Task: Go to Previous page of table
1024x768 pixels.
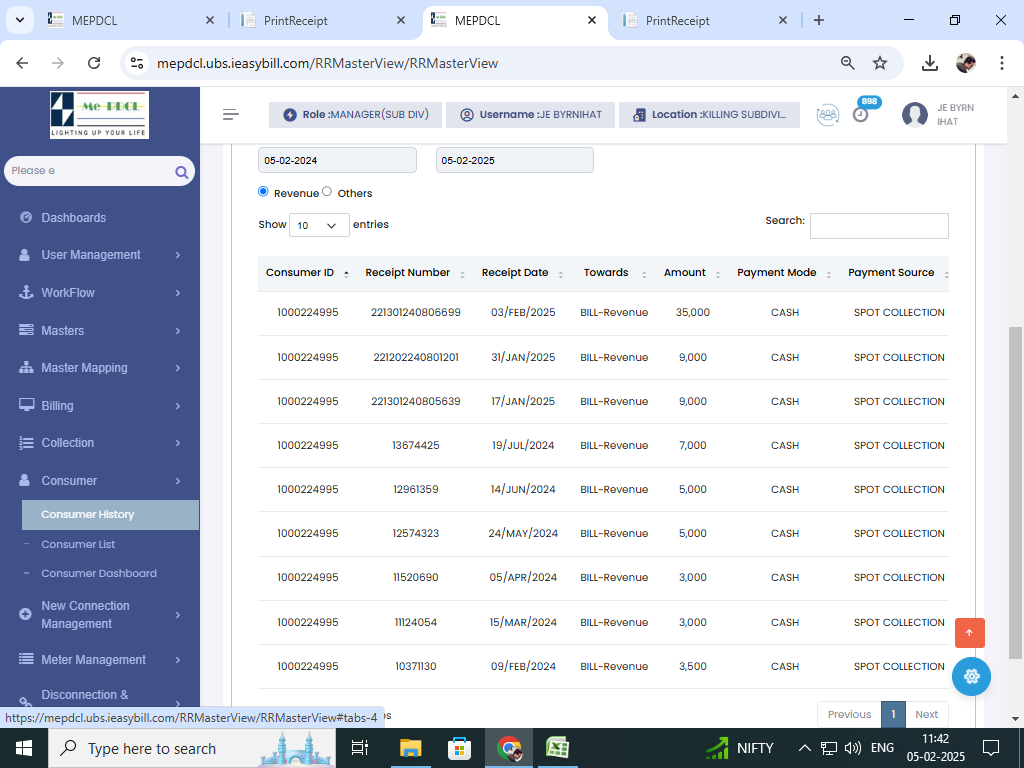Action: coord(849,714)
